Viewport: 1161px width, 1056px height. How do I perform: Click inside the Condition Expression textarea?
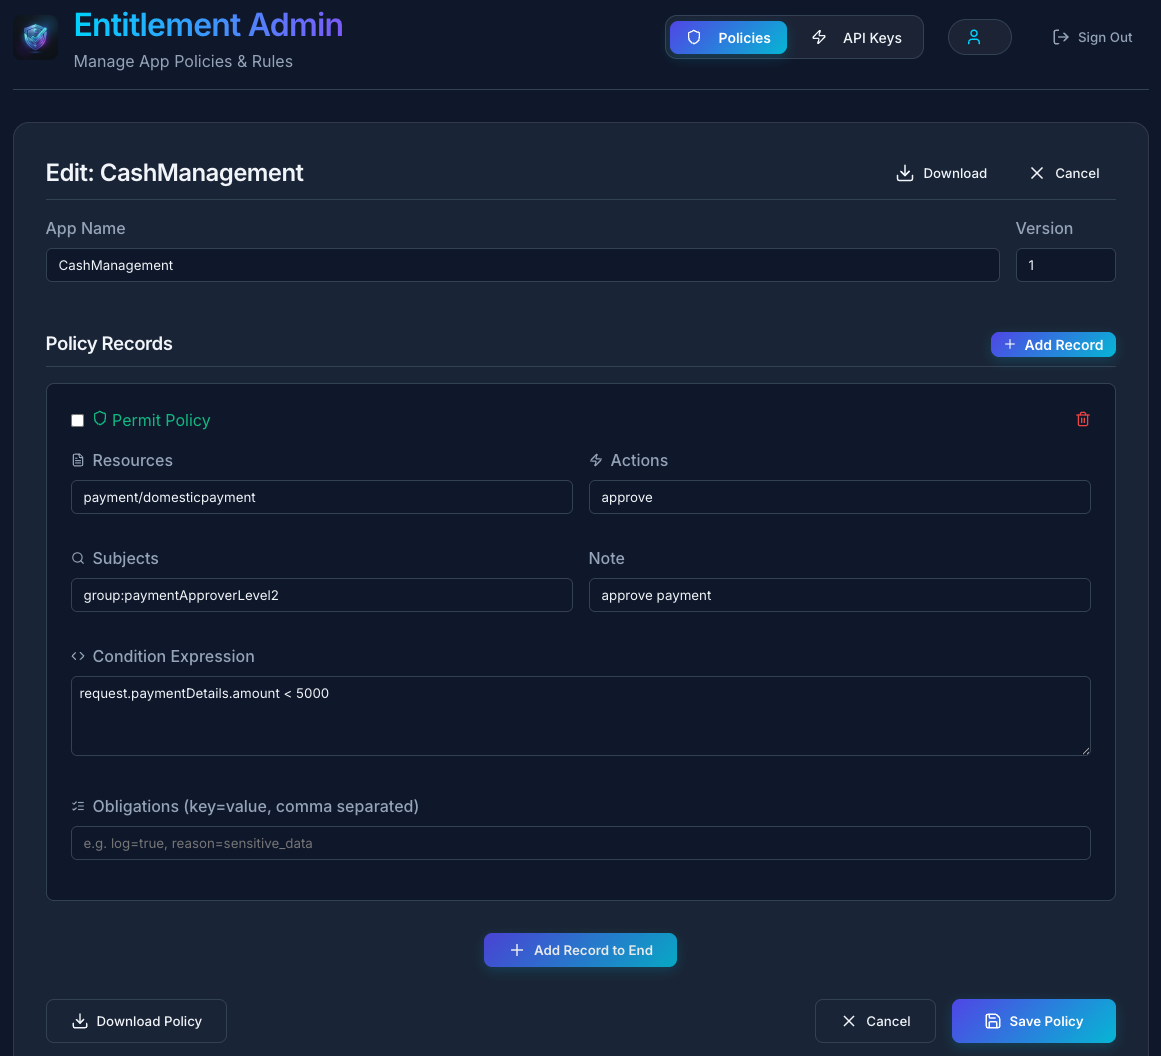point(580,715)
